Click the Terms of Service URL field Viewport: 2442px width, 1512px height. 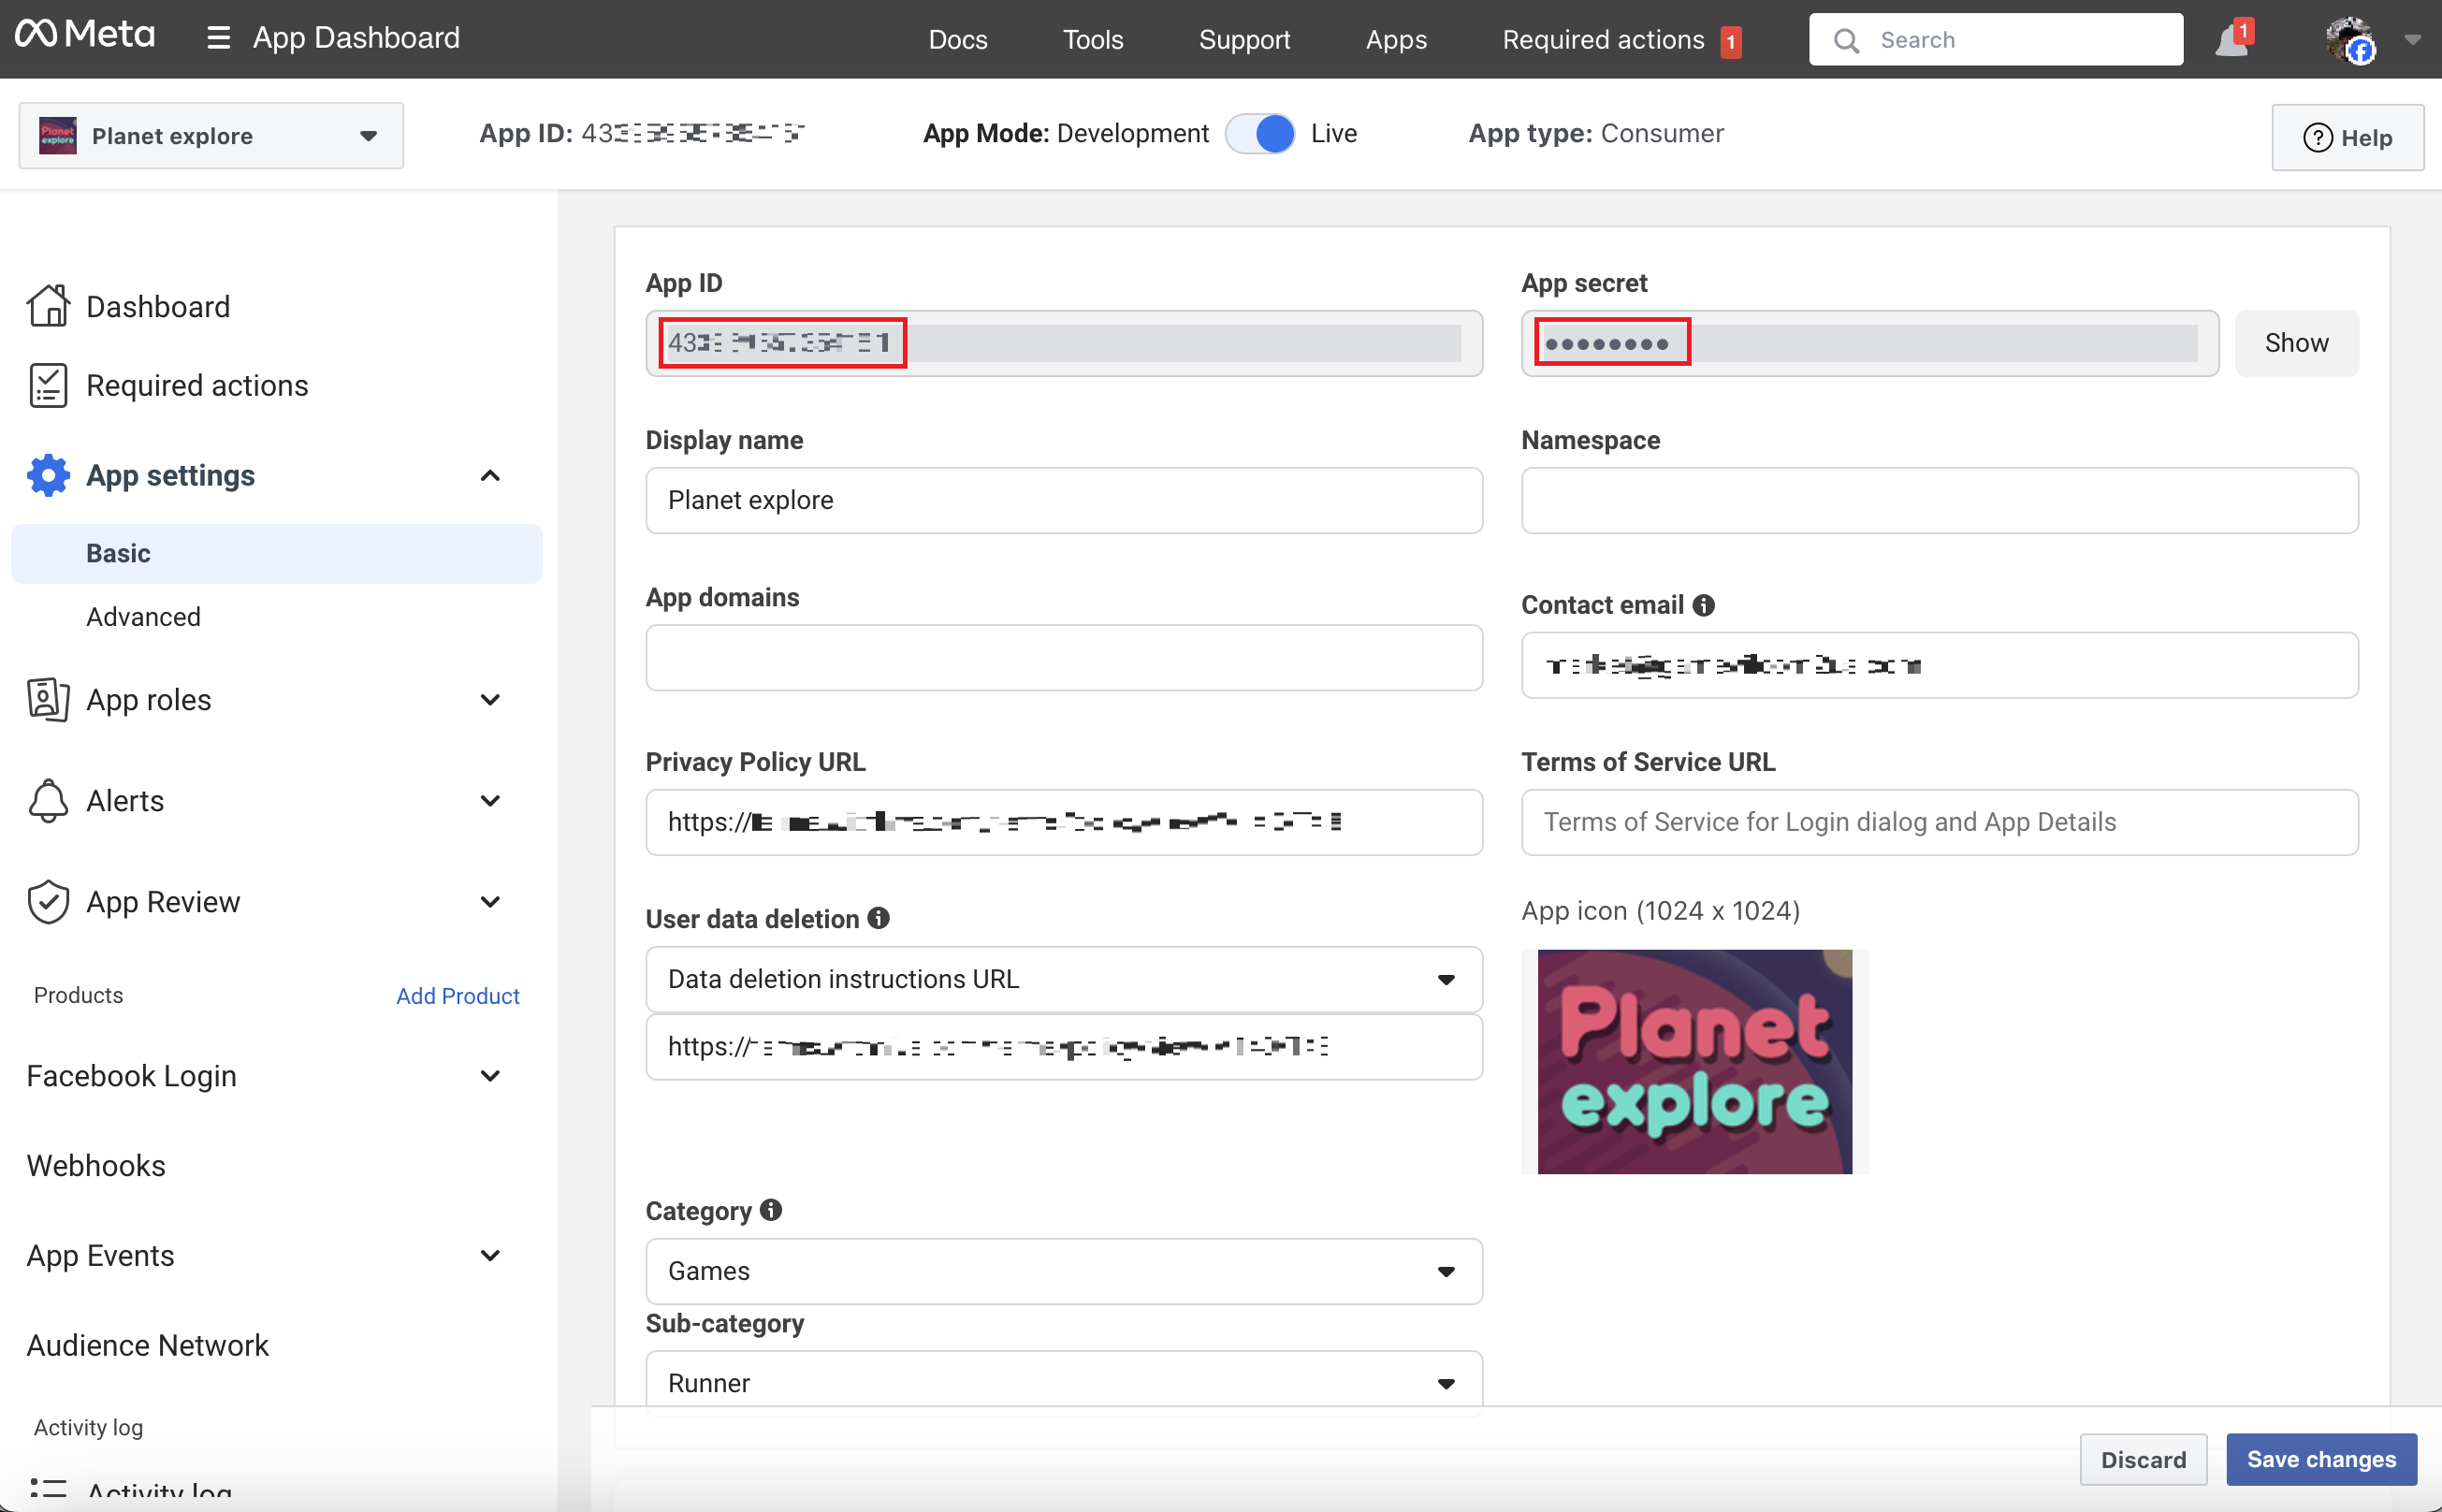(1938, 822)
